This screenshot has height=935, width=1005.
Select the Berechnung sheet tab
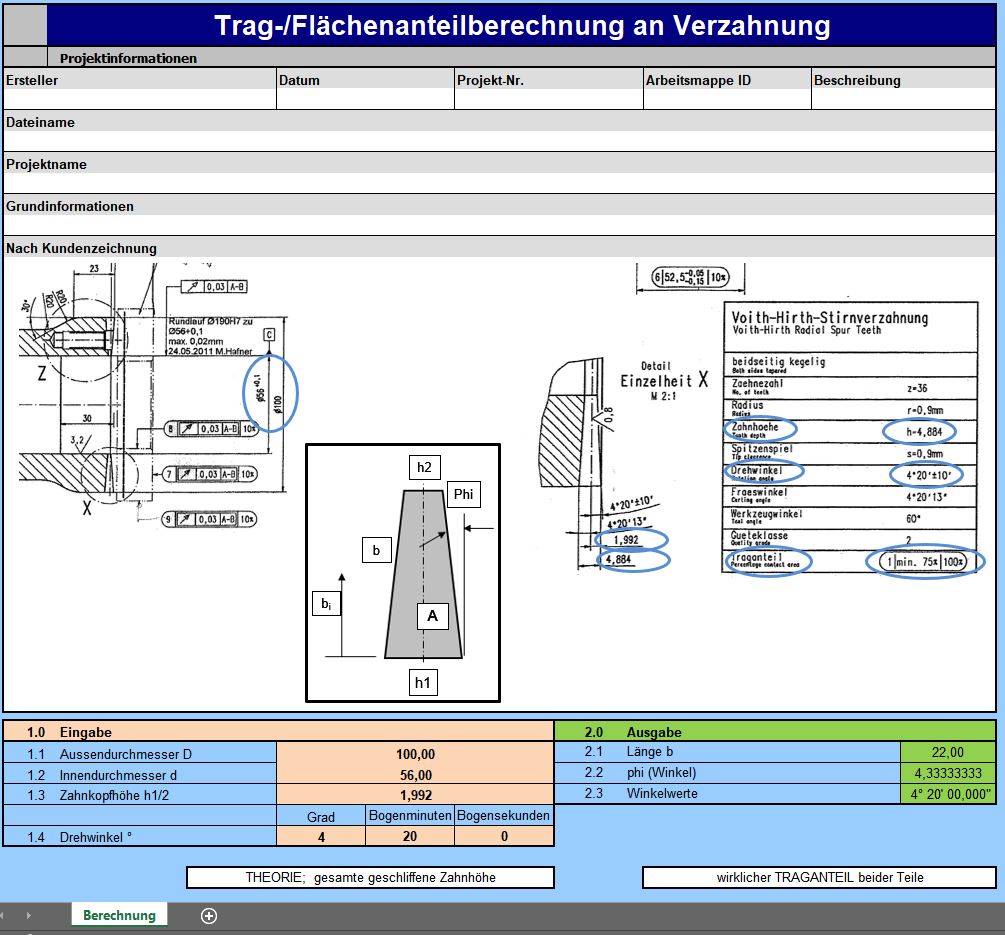tap(119, 916)
